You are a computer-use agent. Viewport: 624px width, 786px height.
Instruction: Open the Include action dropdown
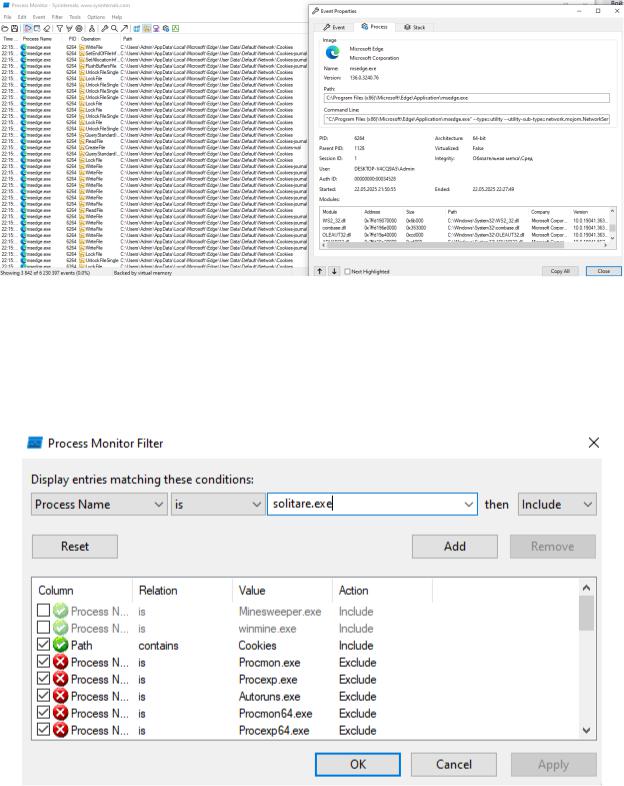point(557,504)
